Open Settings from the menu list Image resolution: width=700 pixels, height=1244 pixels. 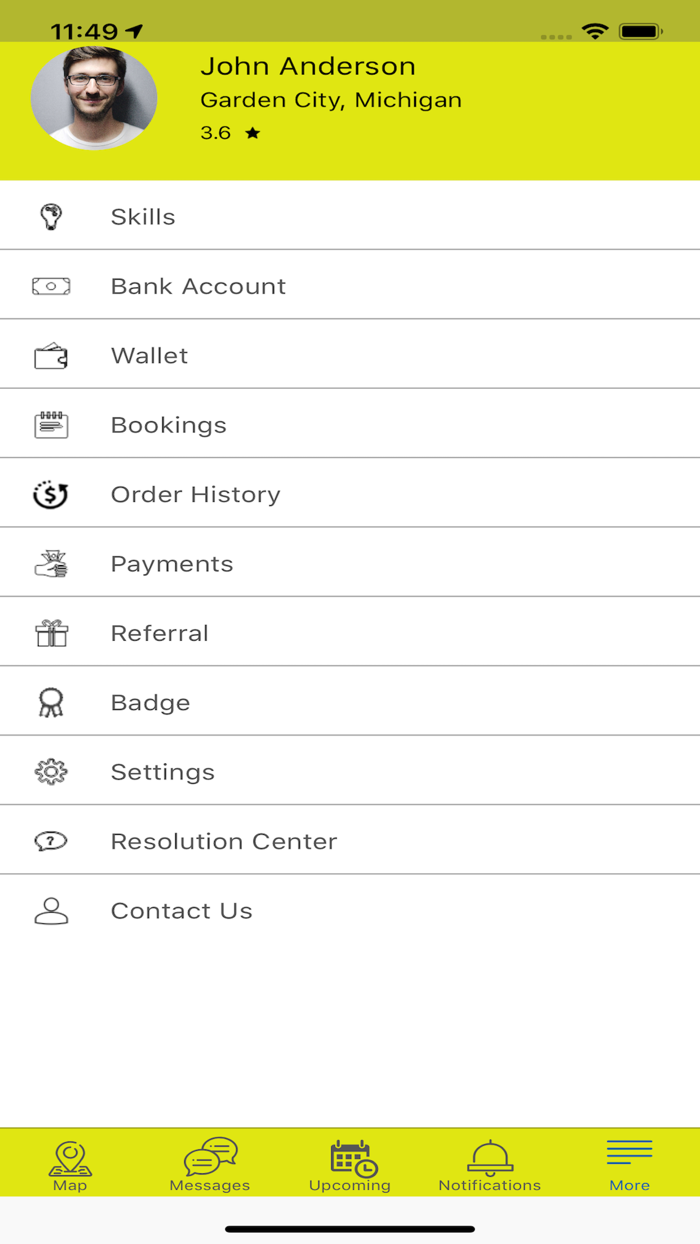(163, 770)
